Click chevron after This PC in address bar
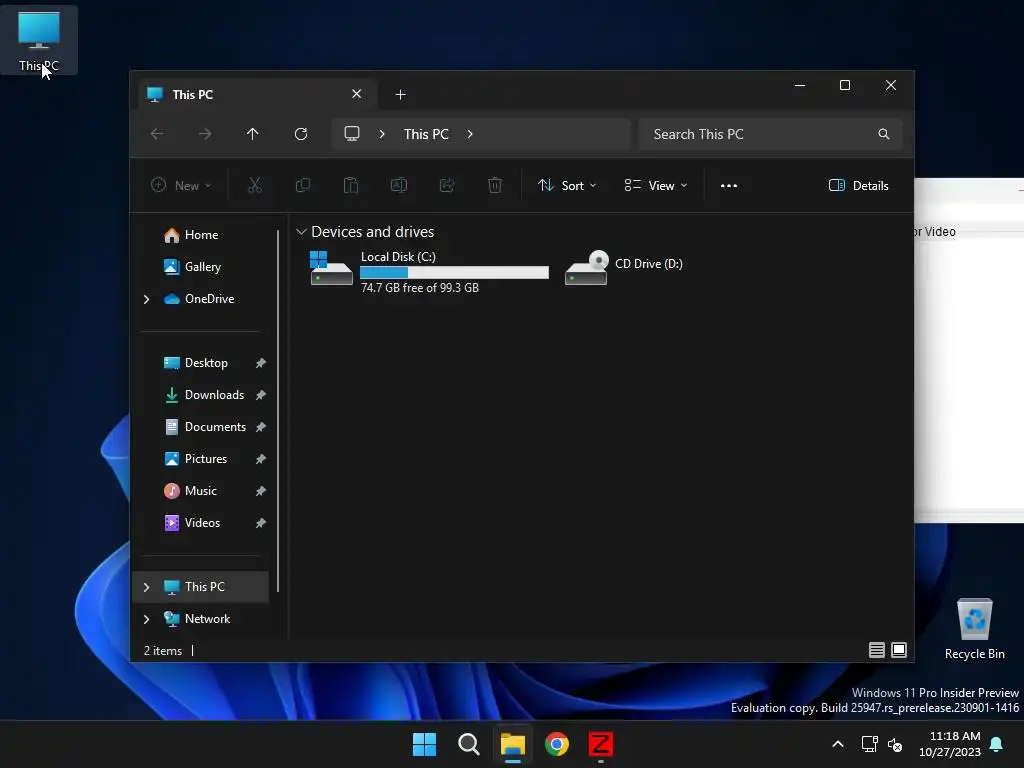Screen dimensions: 1024x768 pyautogui.click(x=470, y=134)
